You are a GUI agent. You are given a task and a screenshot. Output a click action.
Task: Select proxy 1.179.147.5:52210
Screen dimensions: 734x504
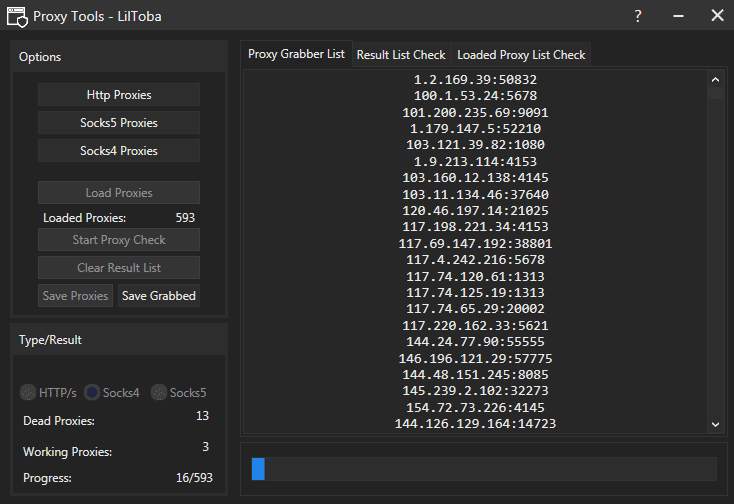pyautogui.click(x=475, y=129)
